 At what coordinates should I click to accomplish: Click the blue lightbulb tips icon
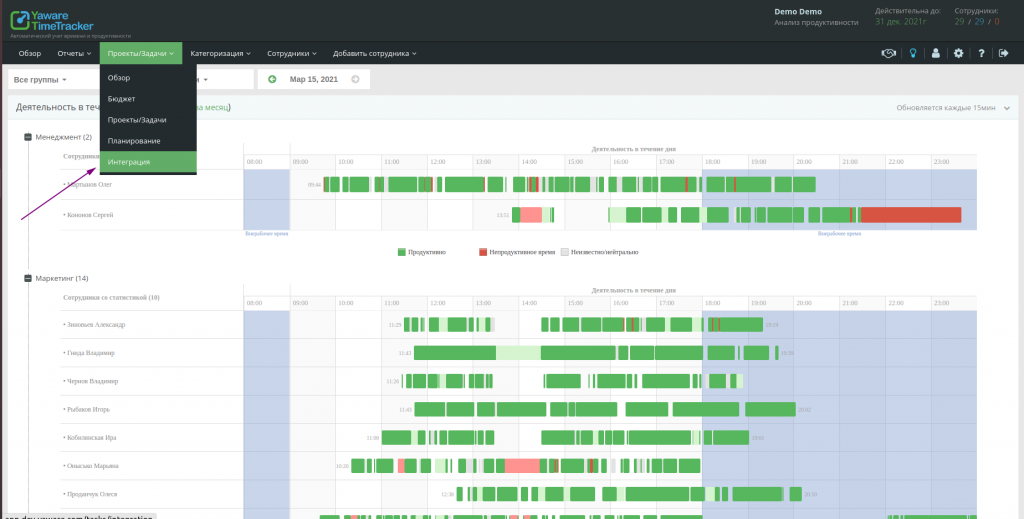pyautogui.click(x=913, y=54)
